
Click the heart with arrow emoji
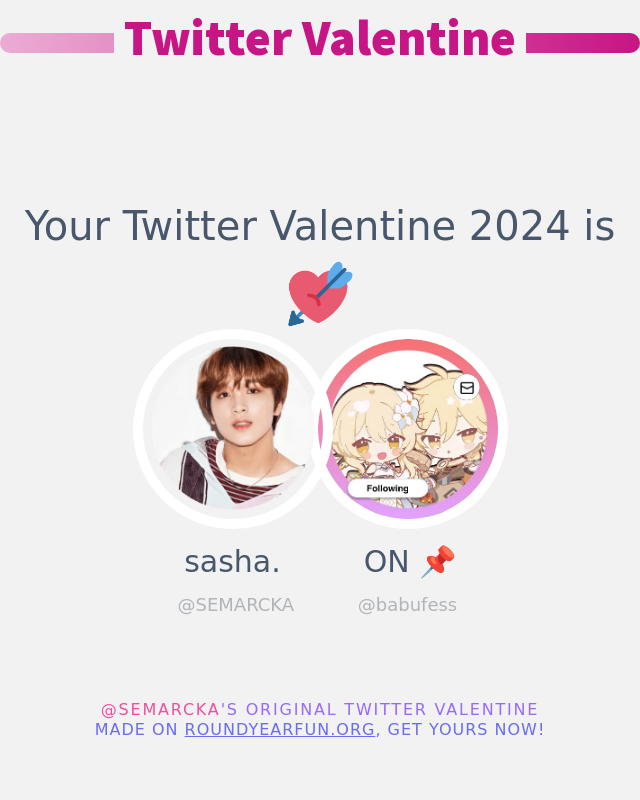pos(320,294)
